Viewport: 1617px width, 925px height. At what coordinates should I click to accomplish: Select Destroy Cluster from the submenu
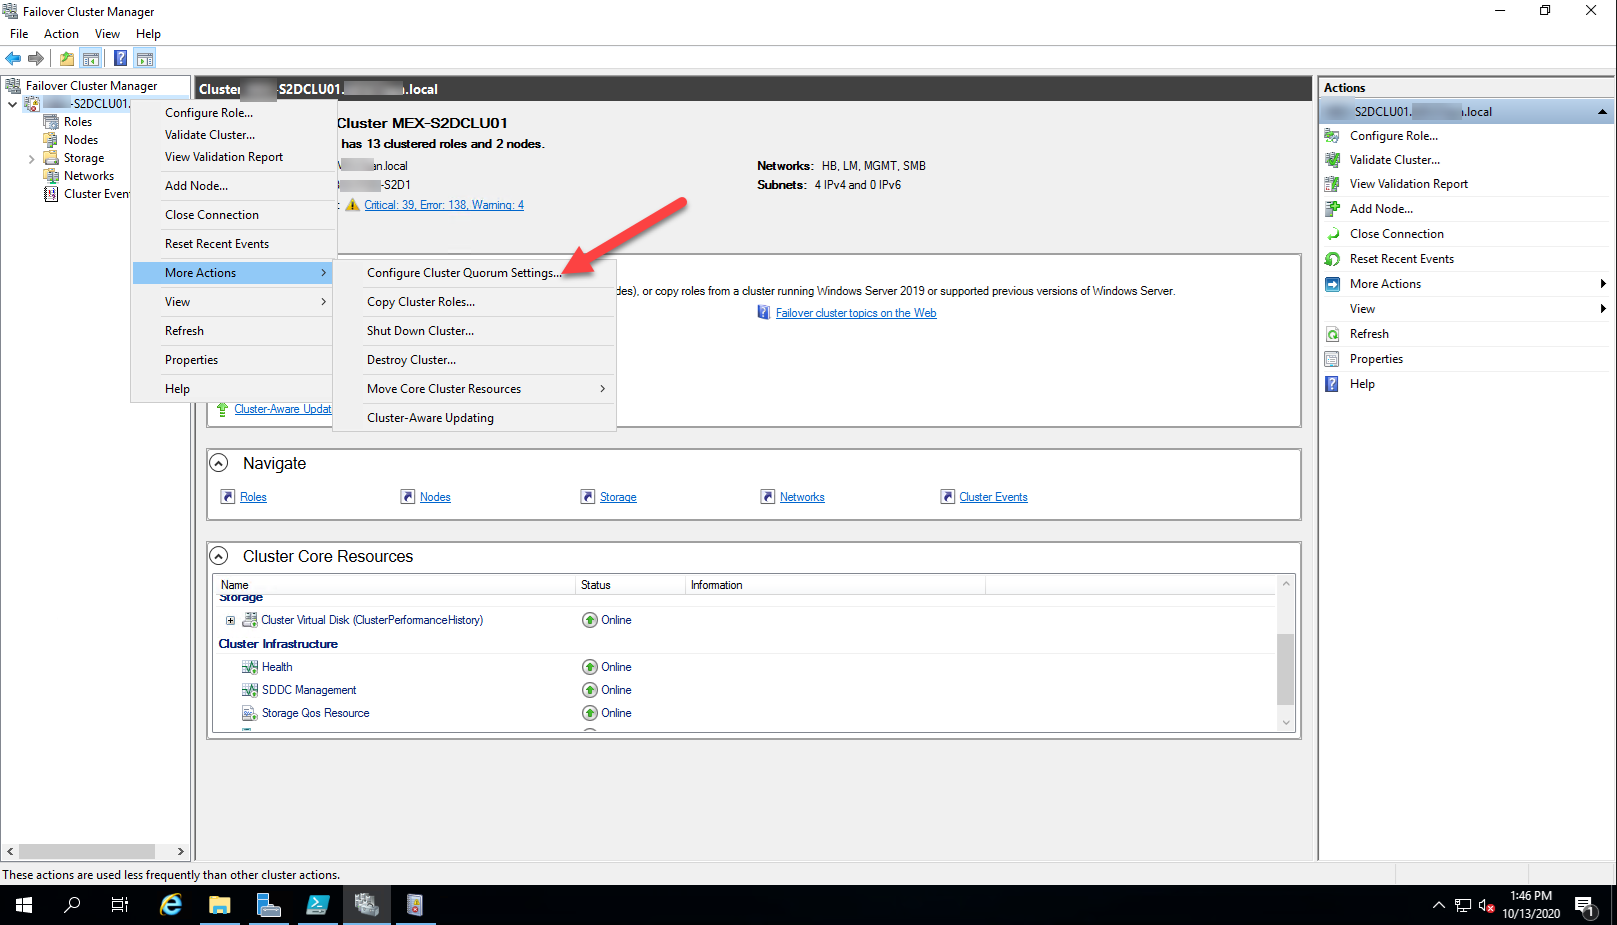coord(411,359)
